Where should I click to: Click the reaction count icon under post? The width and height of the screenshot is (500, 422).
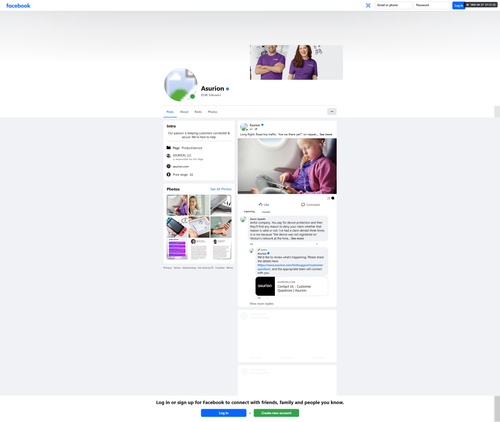332,198
